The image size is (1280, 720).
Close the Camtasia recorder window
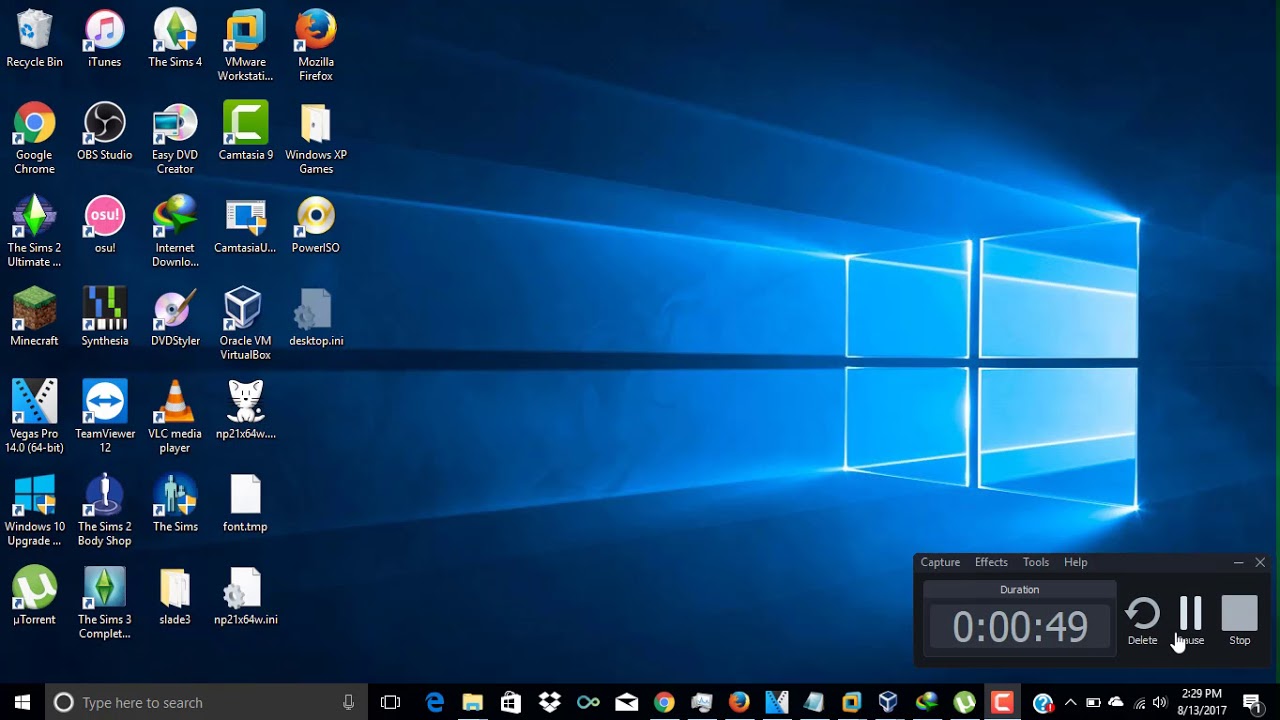point(1260,562)
